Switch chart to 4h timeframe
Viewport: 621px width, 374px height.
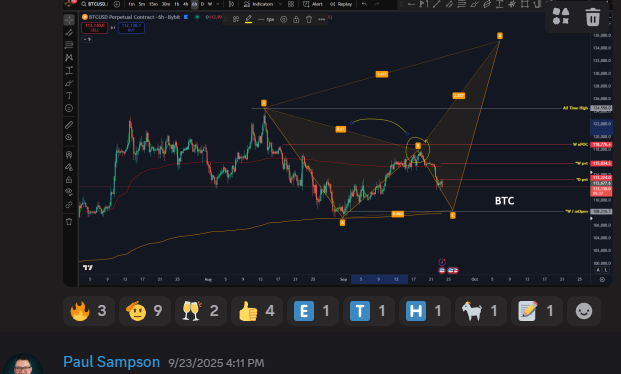[x=185, y=4]
